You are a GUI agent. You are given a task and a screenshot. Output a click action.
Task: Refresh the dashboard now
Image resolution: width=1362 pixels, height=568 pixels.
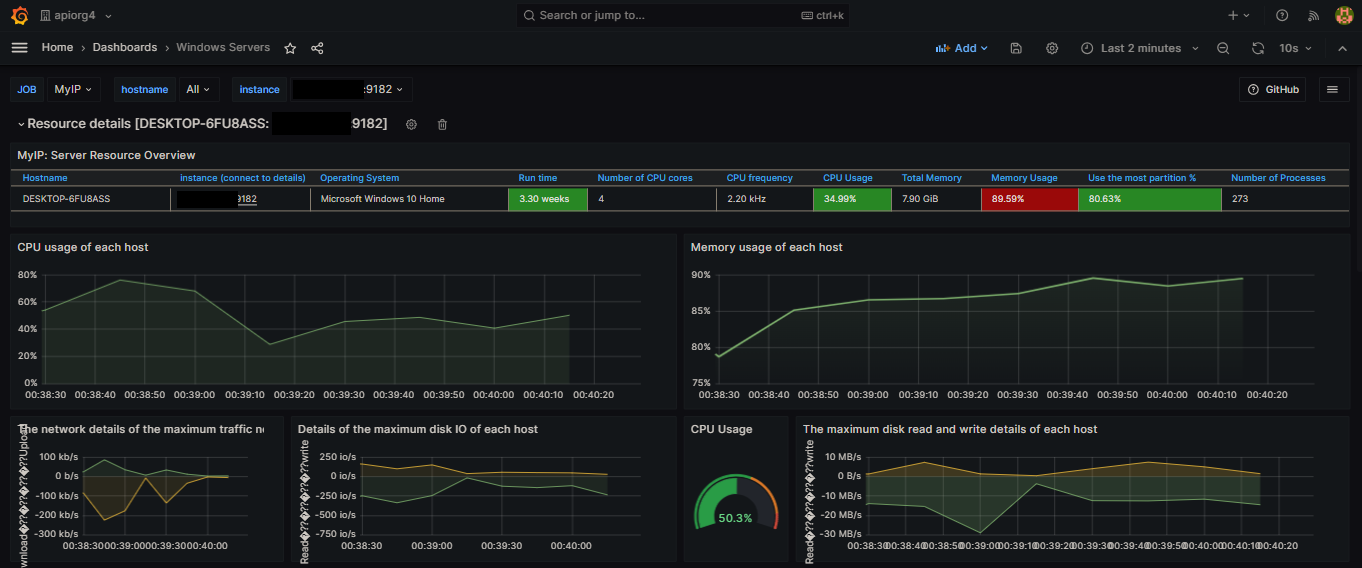1258,48
